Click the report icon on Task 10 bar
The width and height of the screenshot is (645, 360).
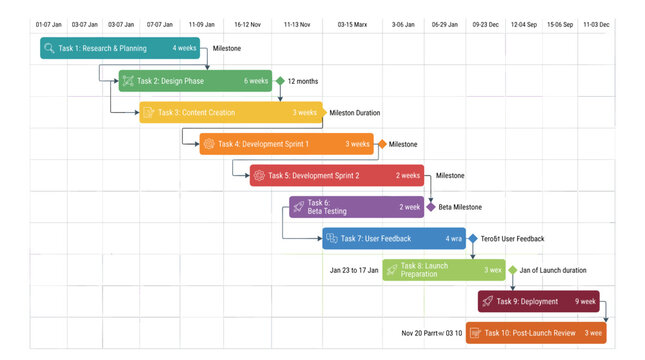(x=475, y=333)
